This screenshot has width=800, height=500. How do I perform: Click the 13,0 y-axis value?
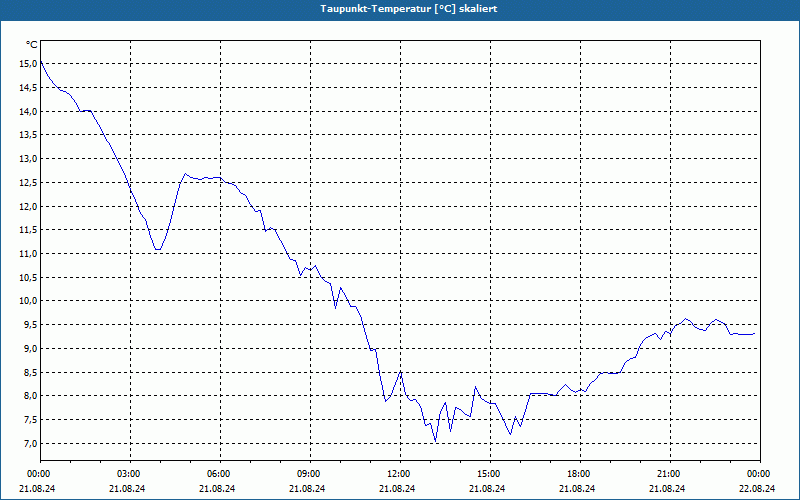[x=29, y=159]
